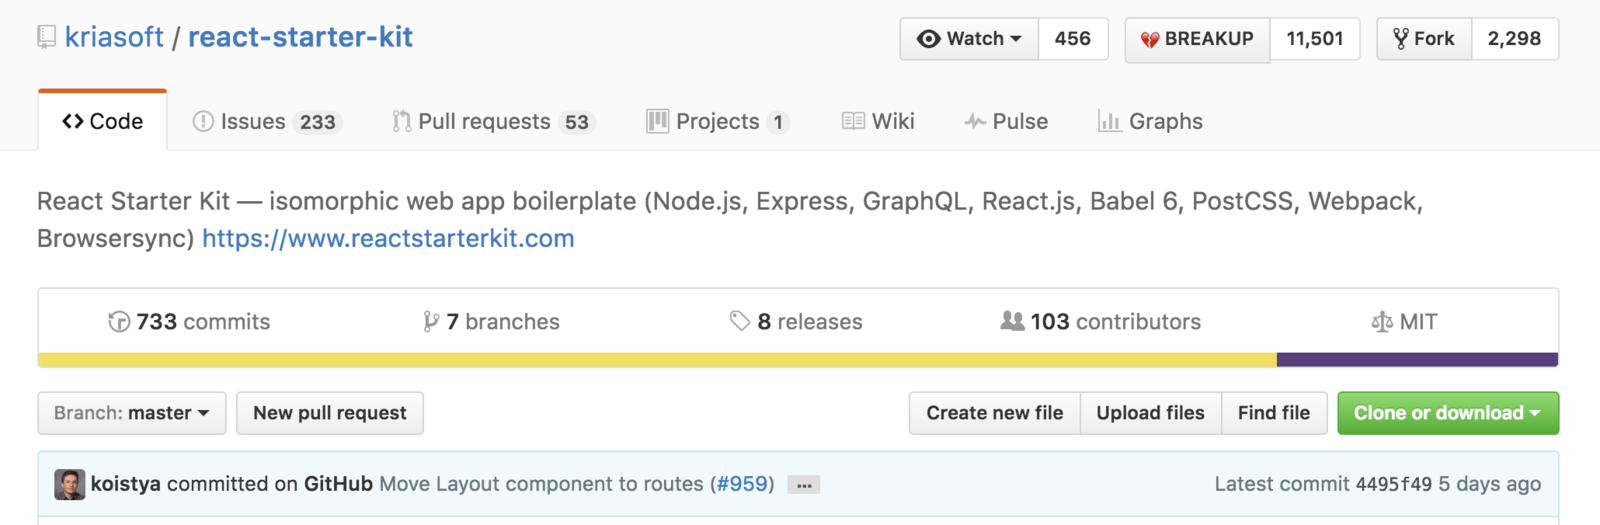Viewport: 1600px width, 525px height.
Task: Expand the commit message ellipsis
Action: (804, 485)
